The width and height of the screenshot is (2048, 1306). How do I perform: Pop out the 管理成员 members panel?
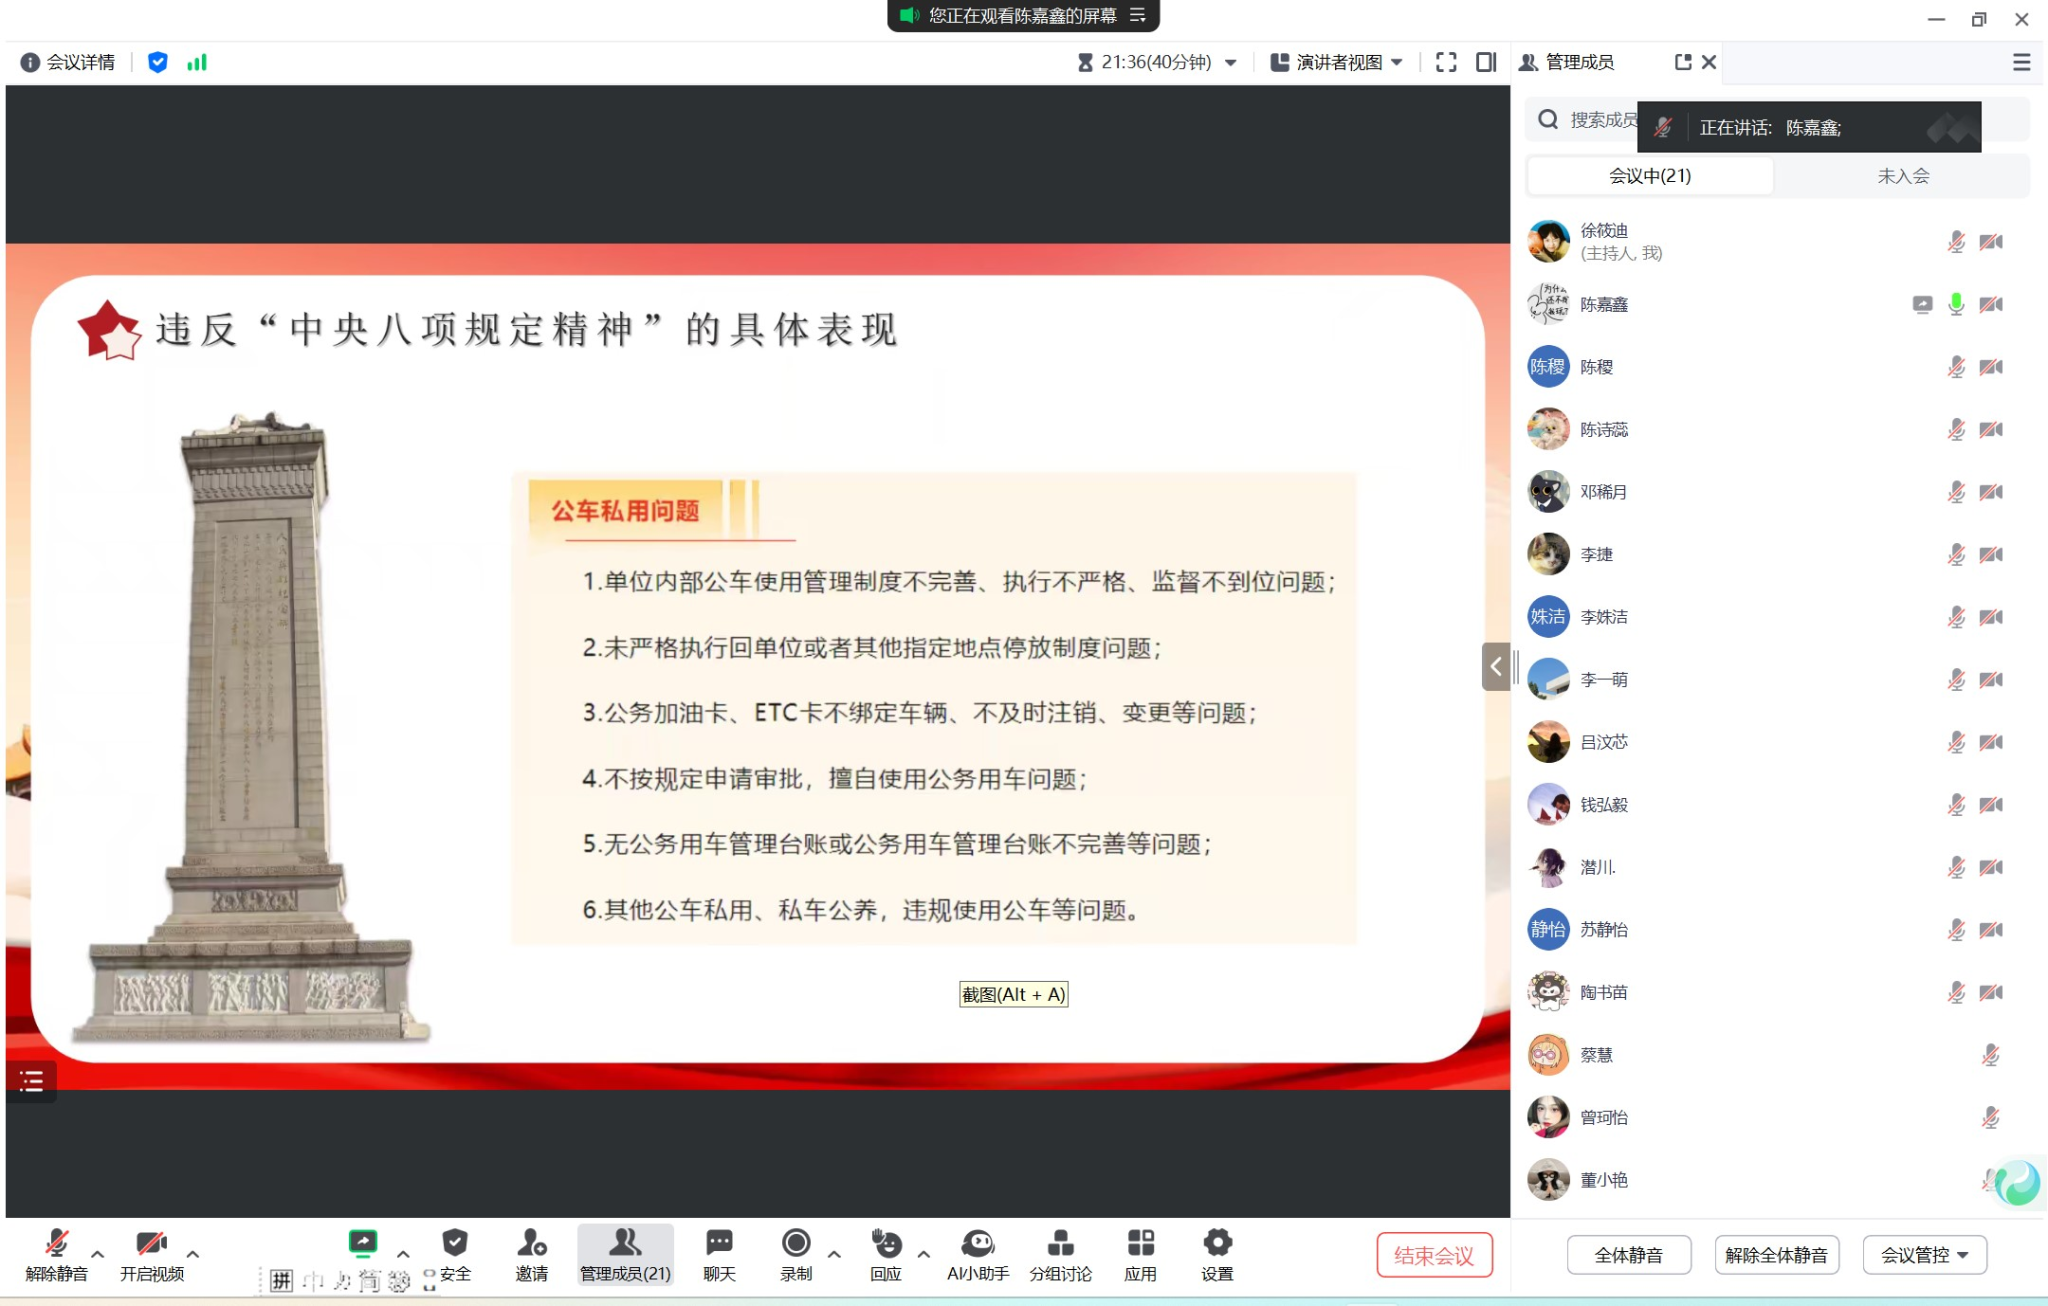pos(1683,62)
